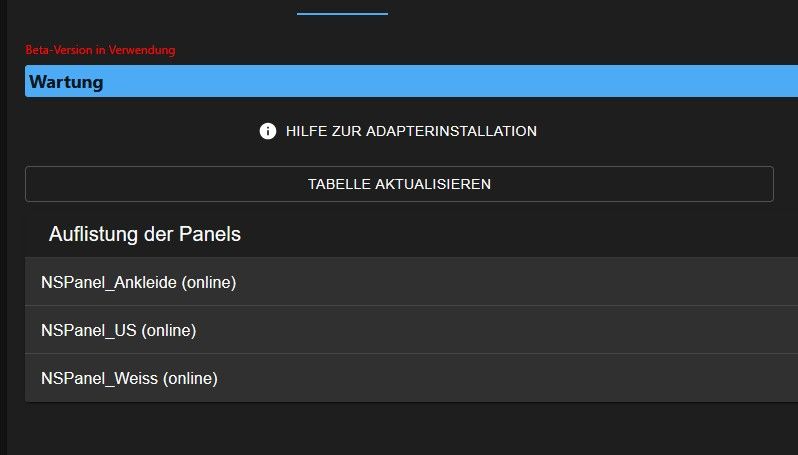Select the active tab with blue underline
The height and width of the screenshot is (455, 798).
pyautogui.click(x=342, y=8)
